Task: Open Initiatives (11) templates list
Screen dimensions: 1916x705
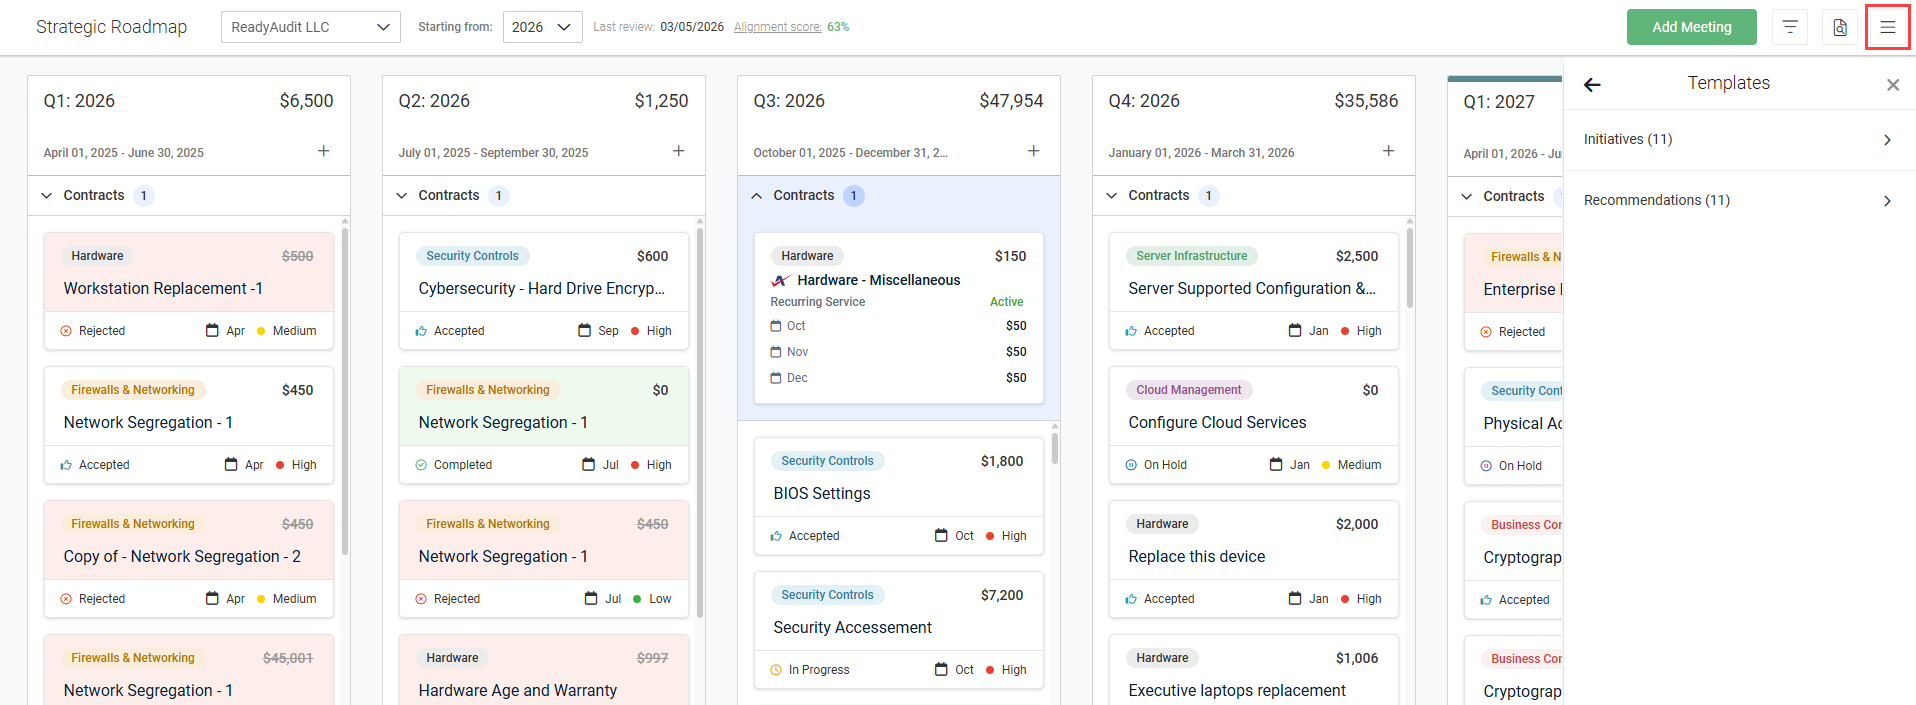Action: (1738, 140)
